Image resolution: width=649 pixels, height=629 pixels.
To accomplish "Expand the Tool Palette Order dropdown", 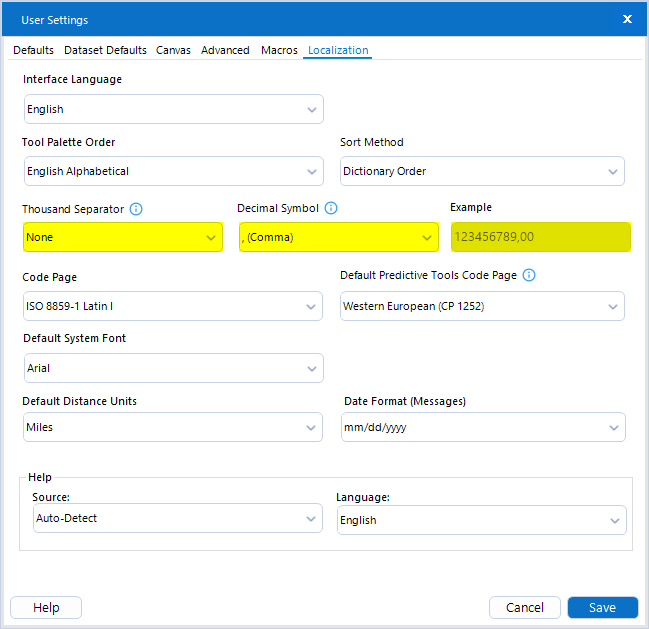I will (173, 171).
